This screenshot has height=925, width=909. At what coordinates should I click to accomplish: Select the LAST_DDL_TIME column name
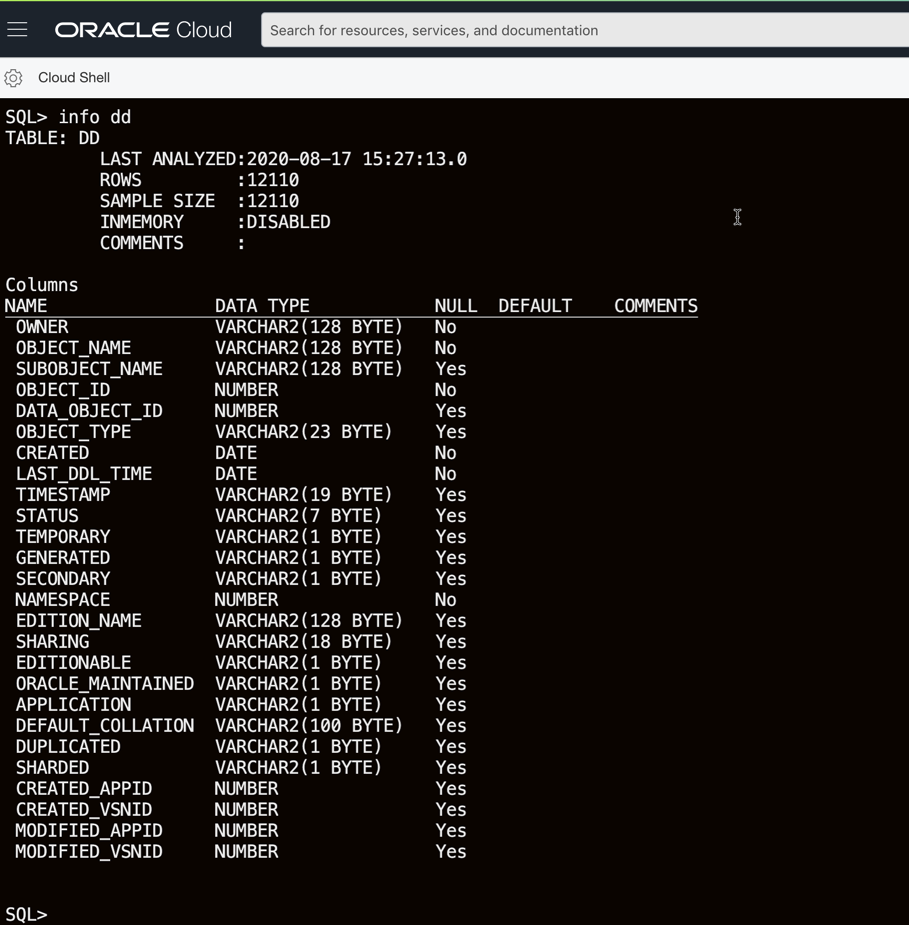pyautogui.click(x=84, y=474)
